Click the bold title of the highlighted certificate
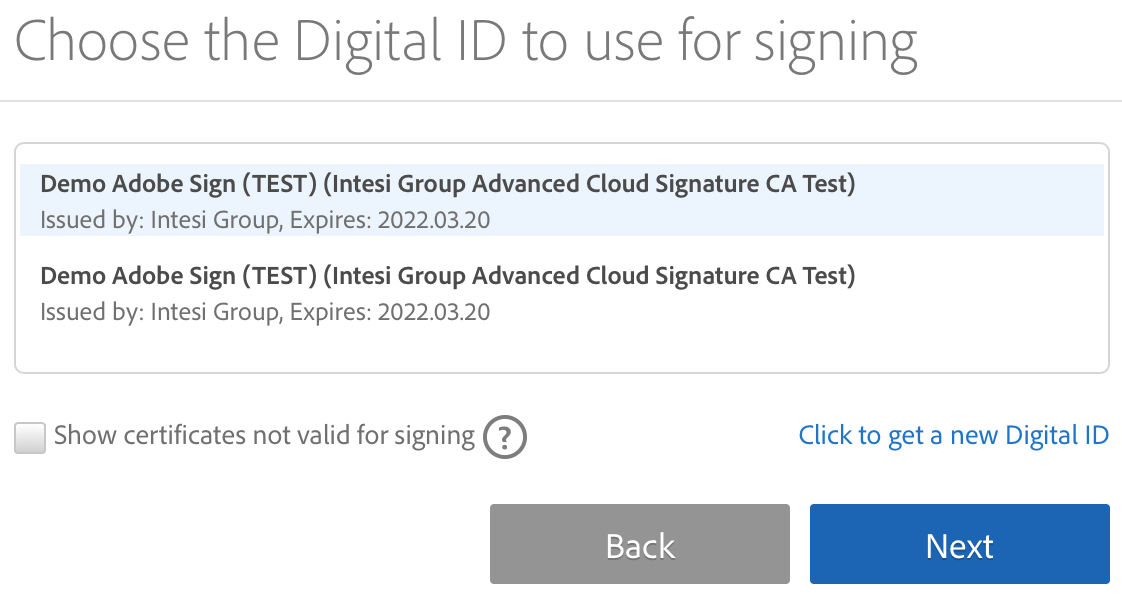The width and height of the screenshot is (1122, 594). coord(447,185)
